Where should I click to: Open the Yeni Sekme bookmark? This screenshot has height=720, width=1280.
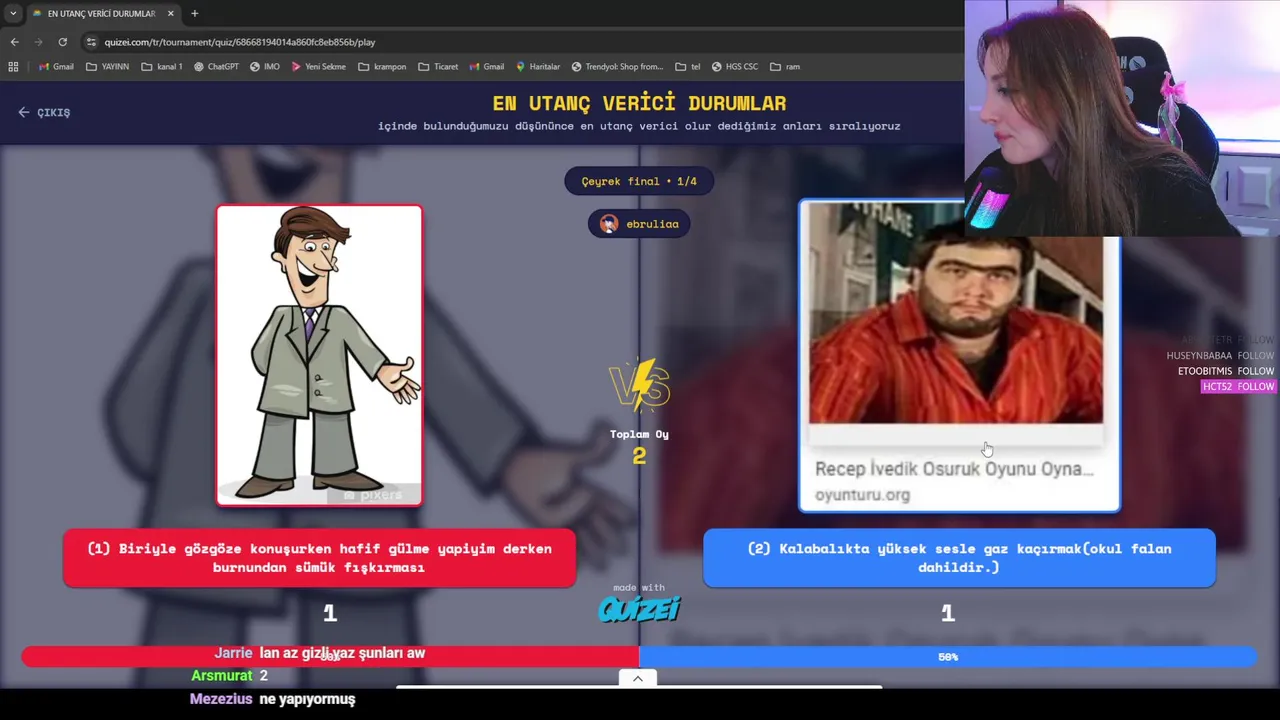(x=318, y=67)
